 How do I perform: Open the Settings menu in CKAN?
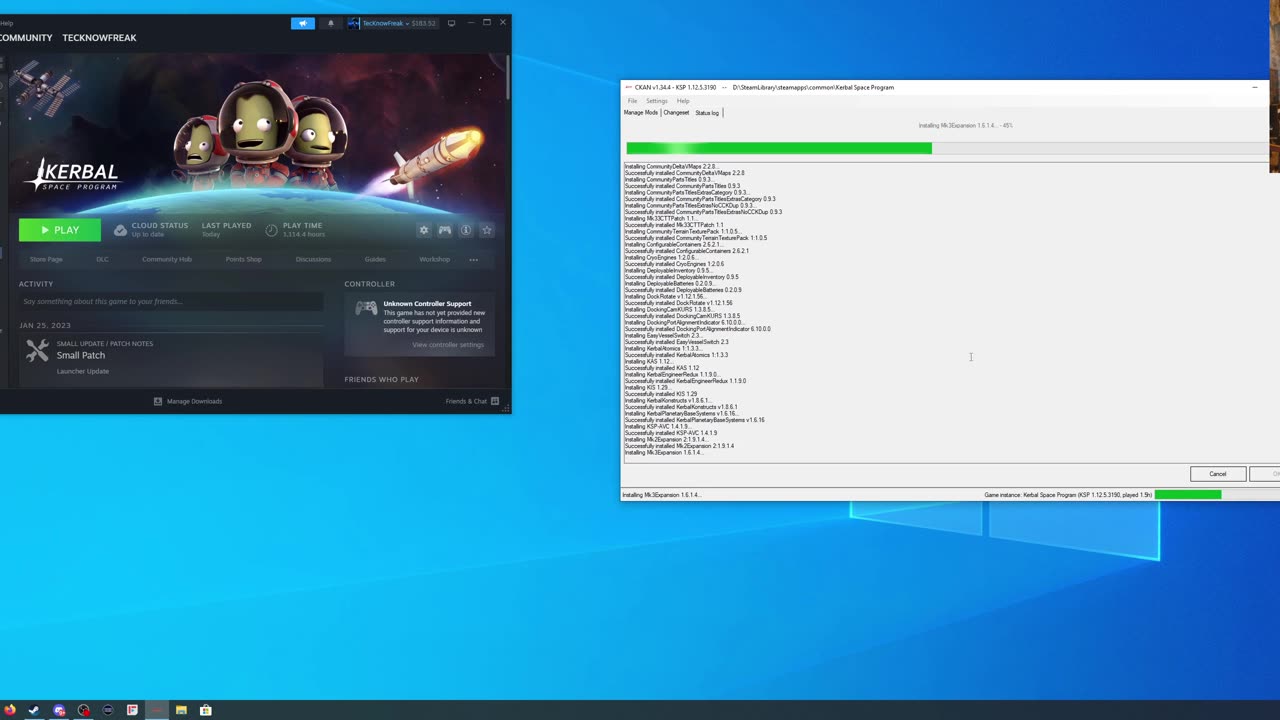click(656, 101)
